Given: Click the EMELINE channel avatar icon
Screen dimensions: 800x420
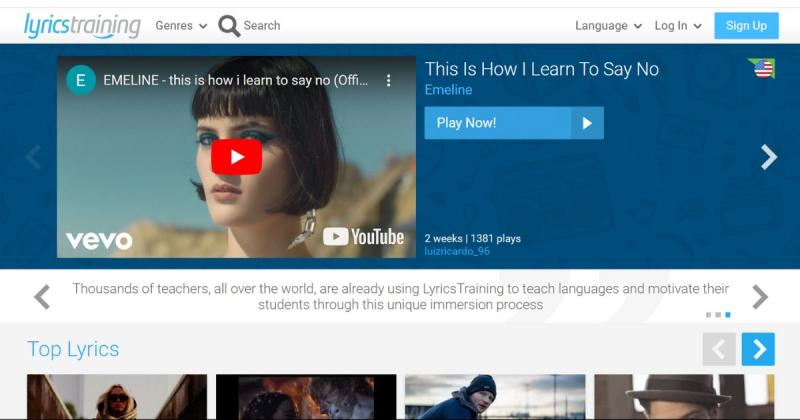Looking at the screenshot, I should 81,80.
